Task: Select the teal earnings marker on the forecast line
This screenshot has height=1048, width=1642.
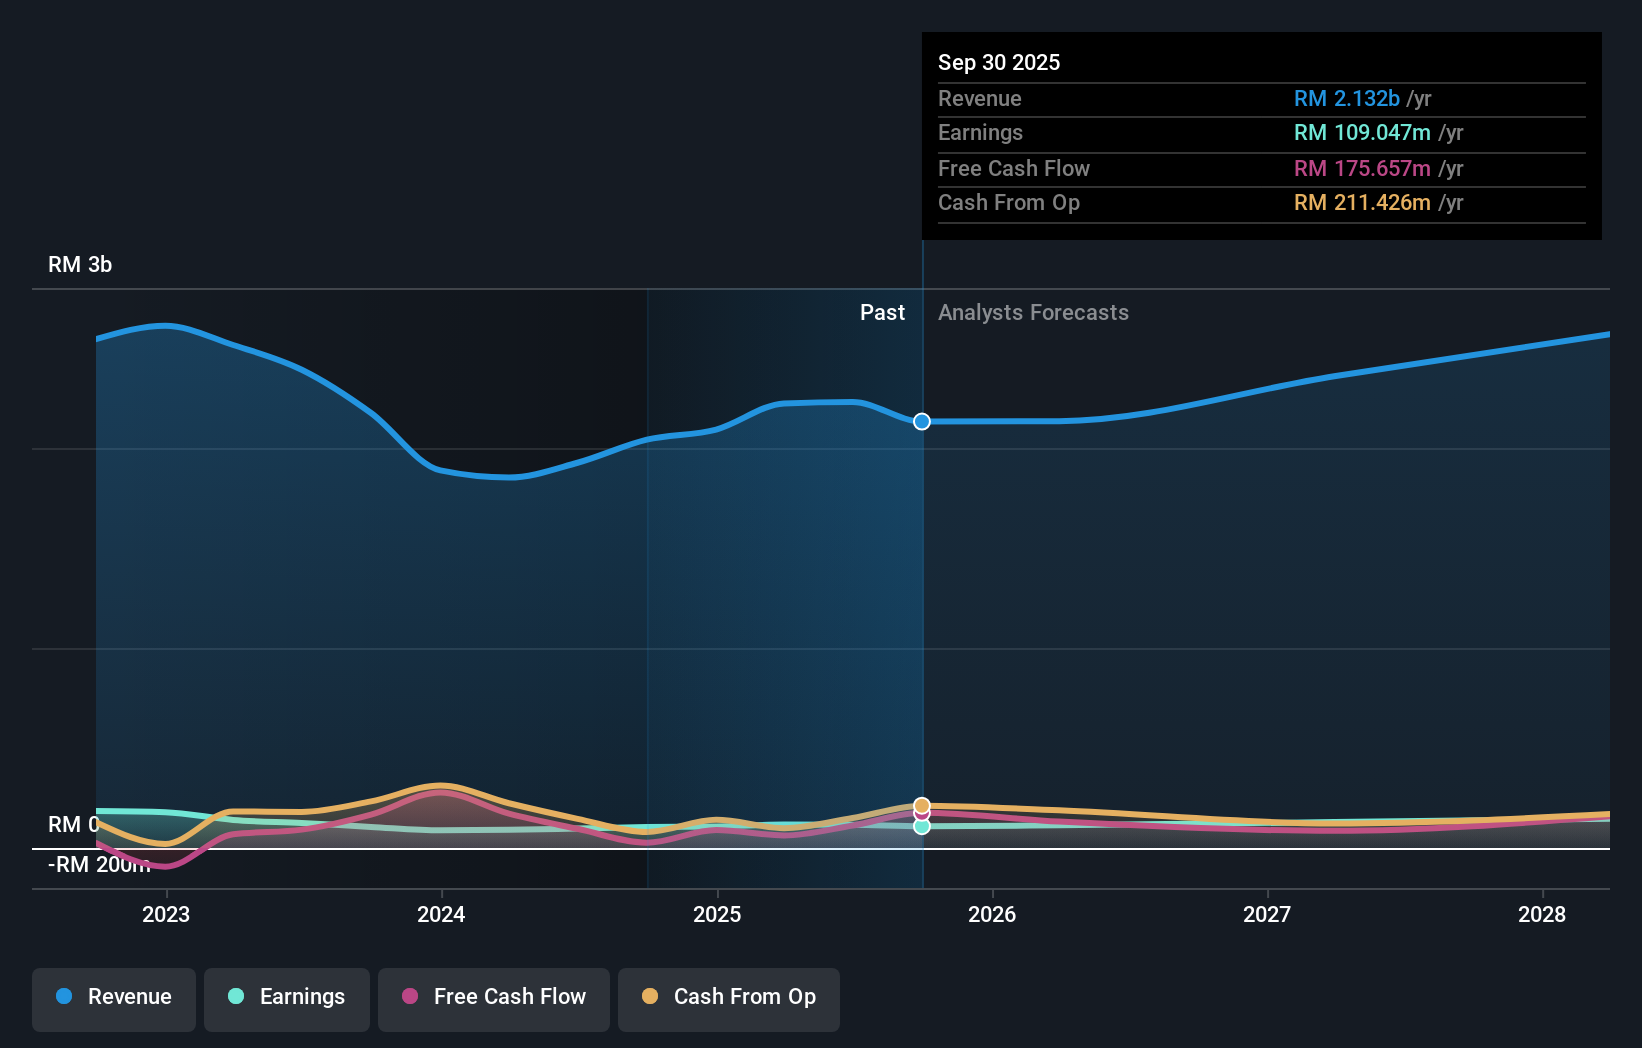Action: (x=921, y=825)
